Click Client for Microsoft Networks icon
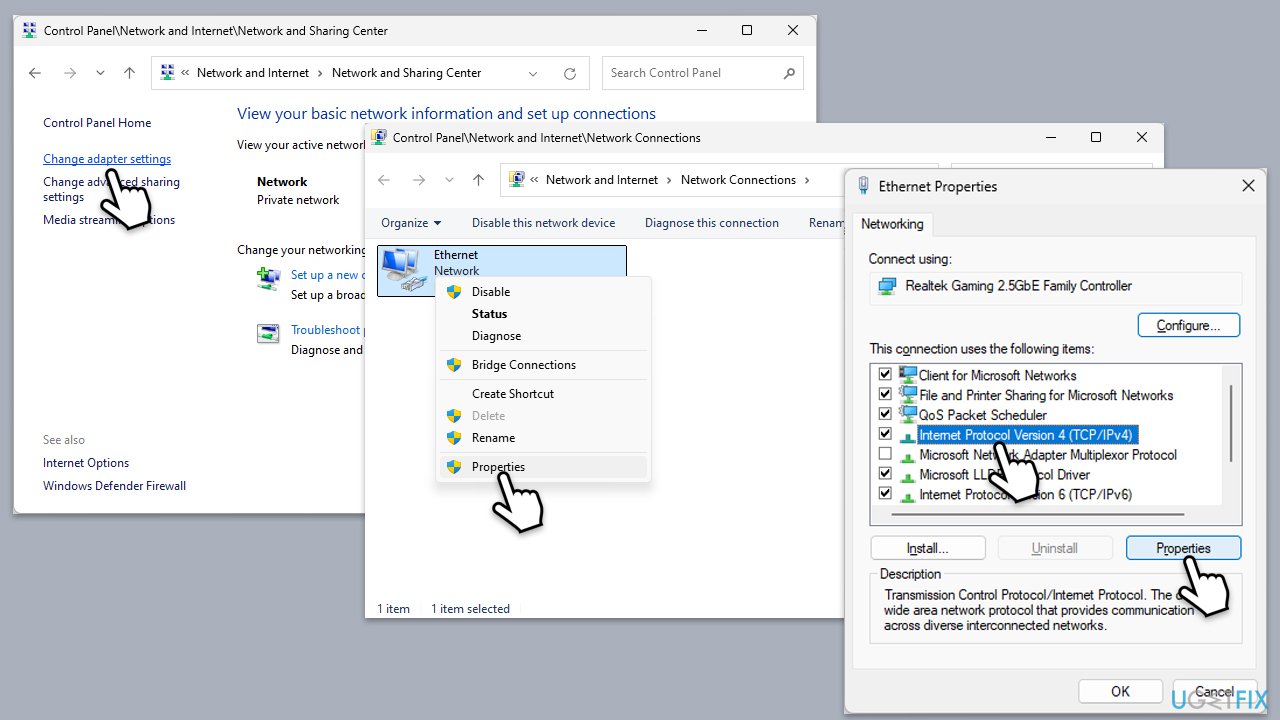The width and height of the screenshot is (1280, 720). (908, 374)
